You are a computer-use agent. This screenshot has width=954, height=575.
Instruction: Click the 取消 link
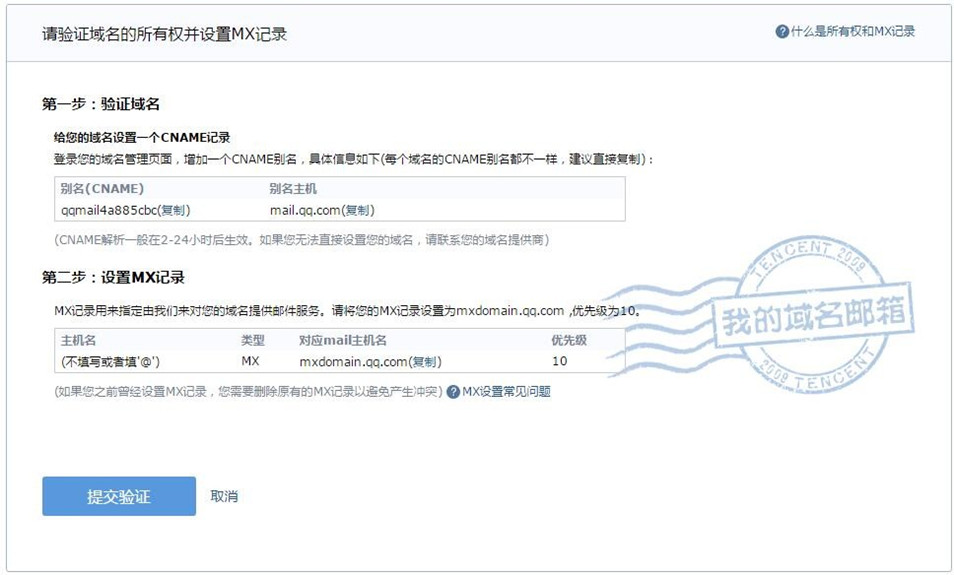click(x=224, y=497)
